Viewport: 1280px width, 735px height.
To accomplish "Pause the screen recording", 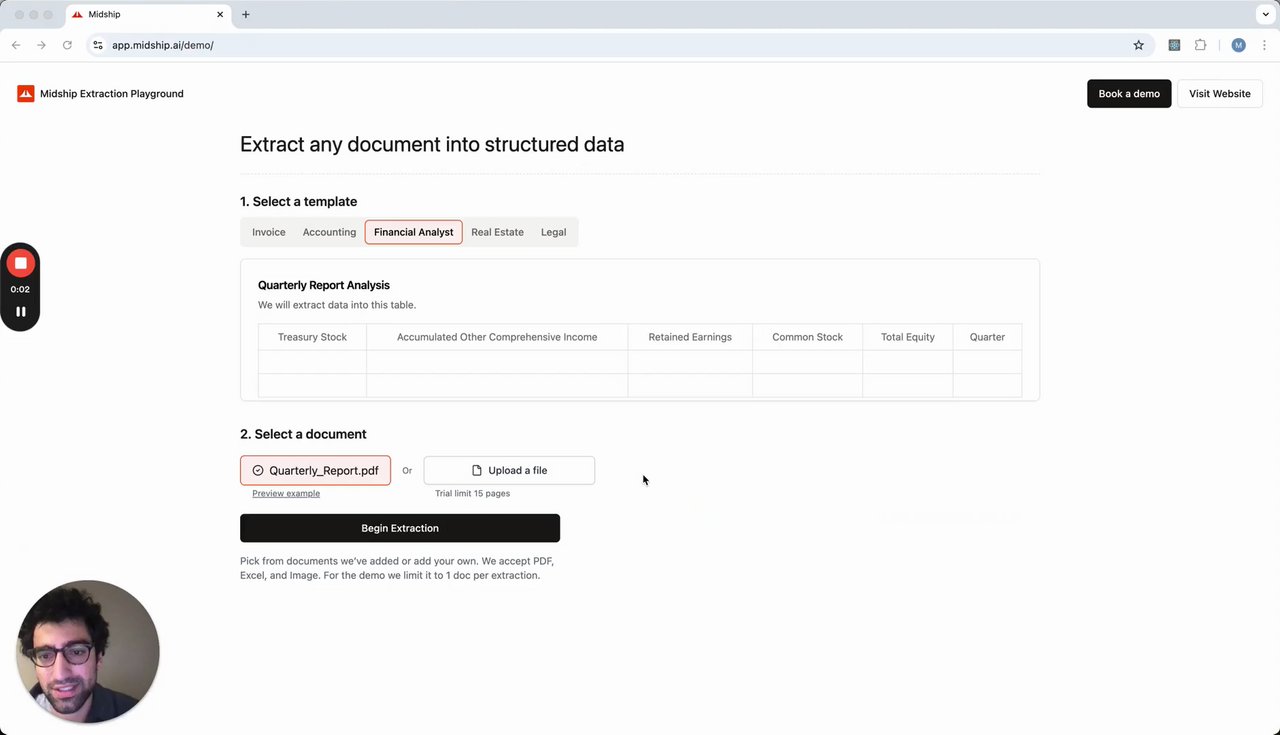I will coord(20,311).
